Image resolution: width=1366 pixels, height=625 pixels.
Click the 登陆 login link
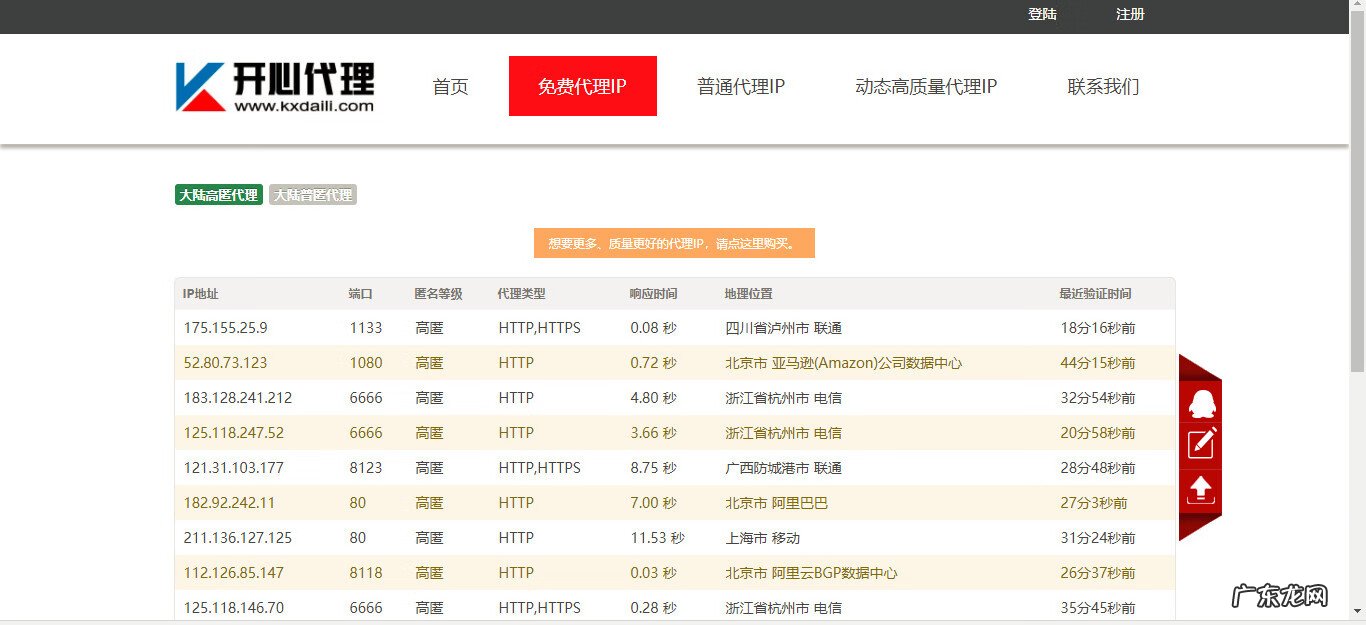click(1043, 15)
